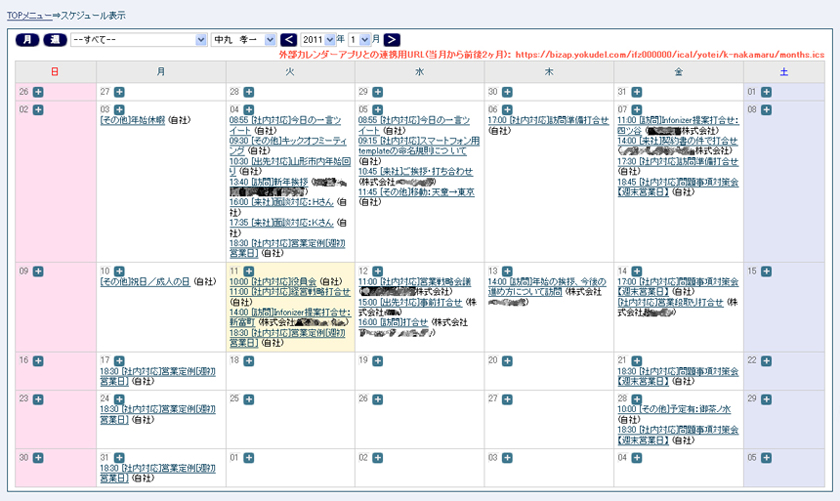This screenshot has height=501, width=840.
Task: Add a schedule on January 25
Action: point(249,398)
